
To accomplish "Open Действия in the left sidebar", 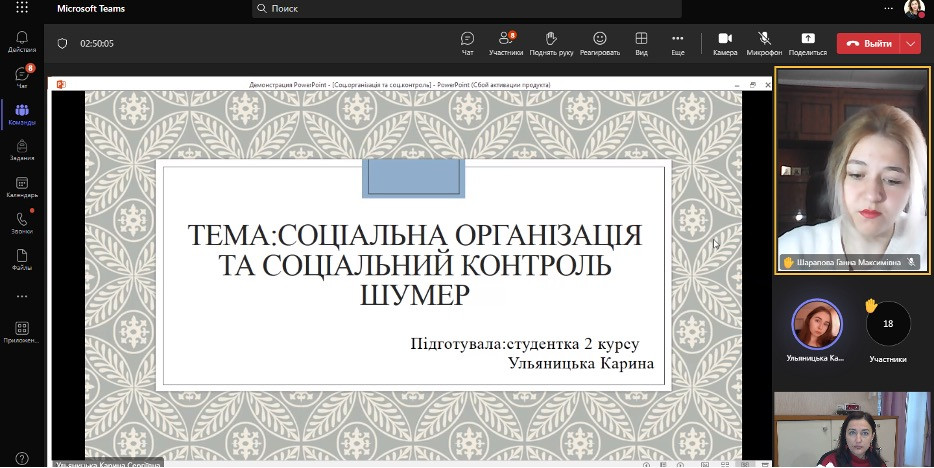I will point(21,41).
